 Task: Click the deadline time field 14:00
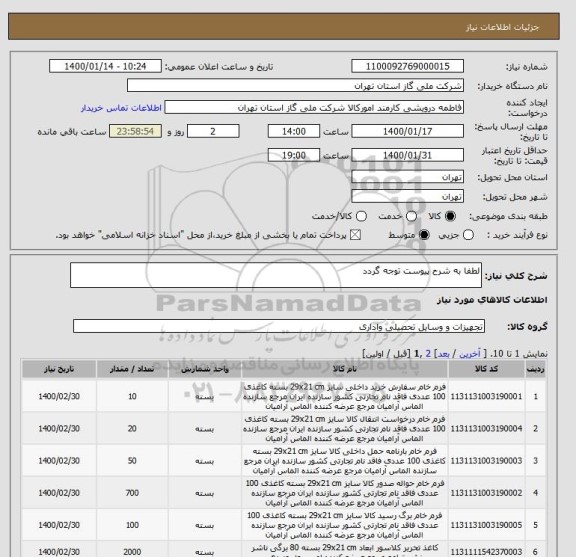pyautogui.click(x=294, y=131)
